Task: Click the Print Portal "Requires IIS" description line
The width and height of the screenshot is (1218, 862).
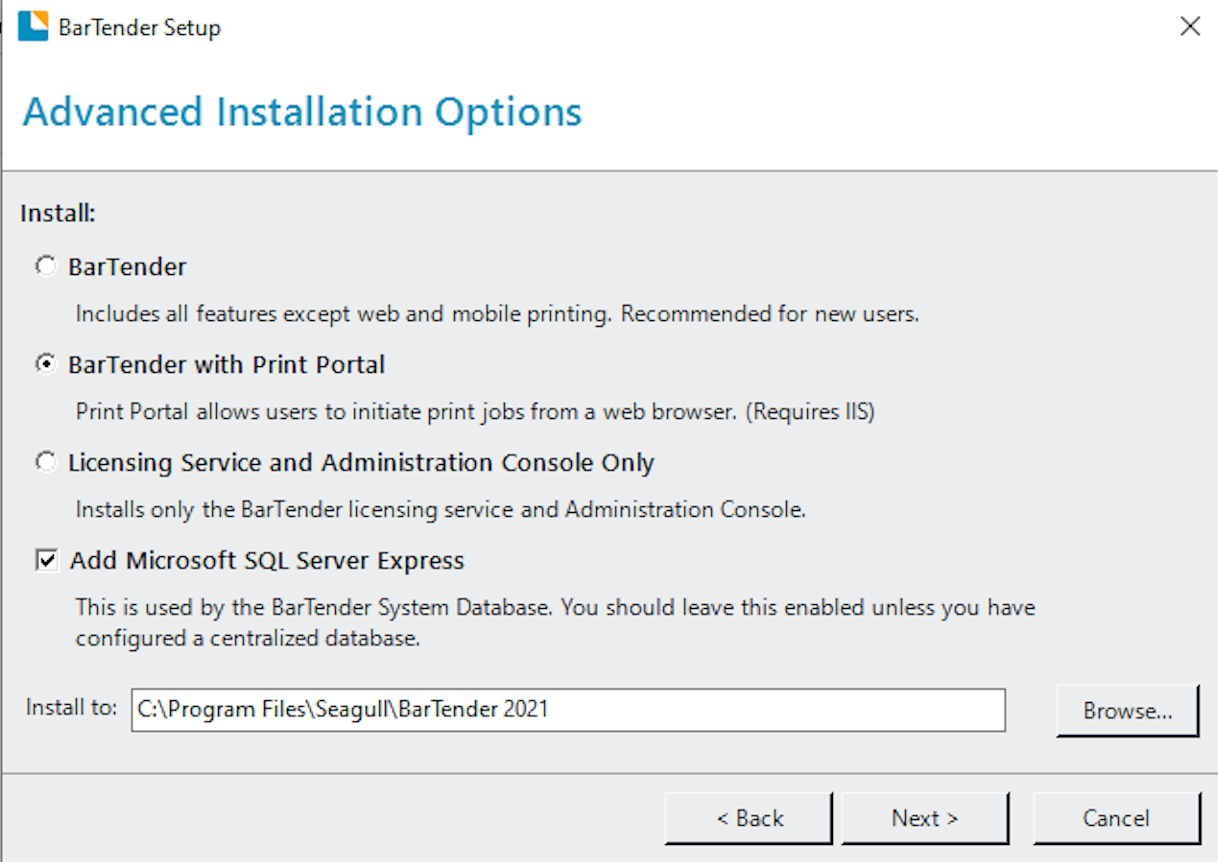Action: click(475, 412)
